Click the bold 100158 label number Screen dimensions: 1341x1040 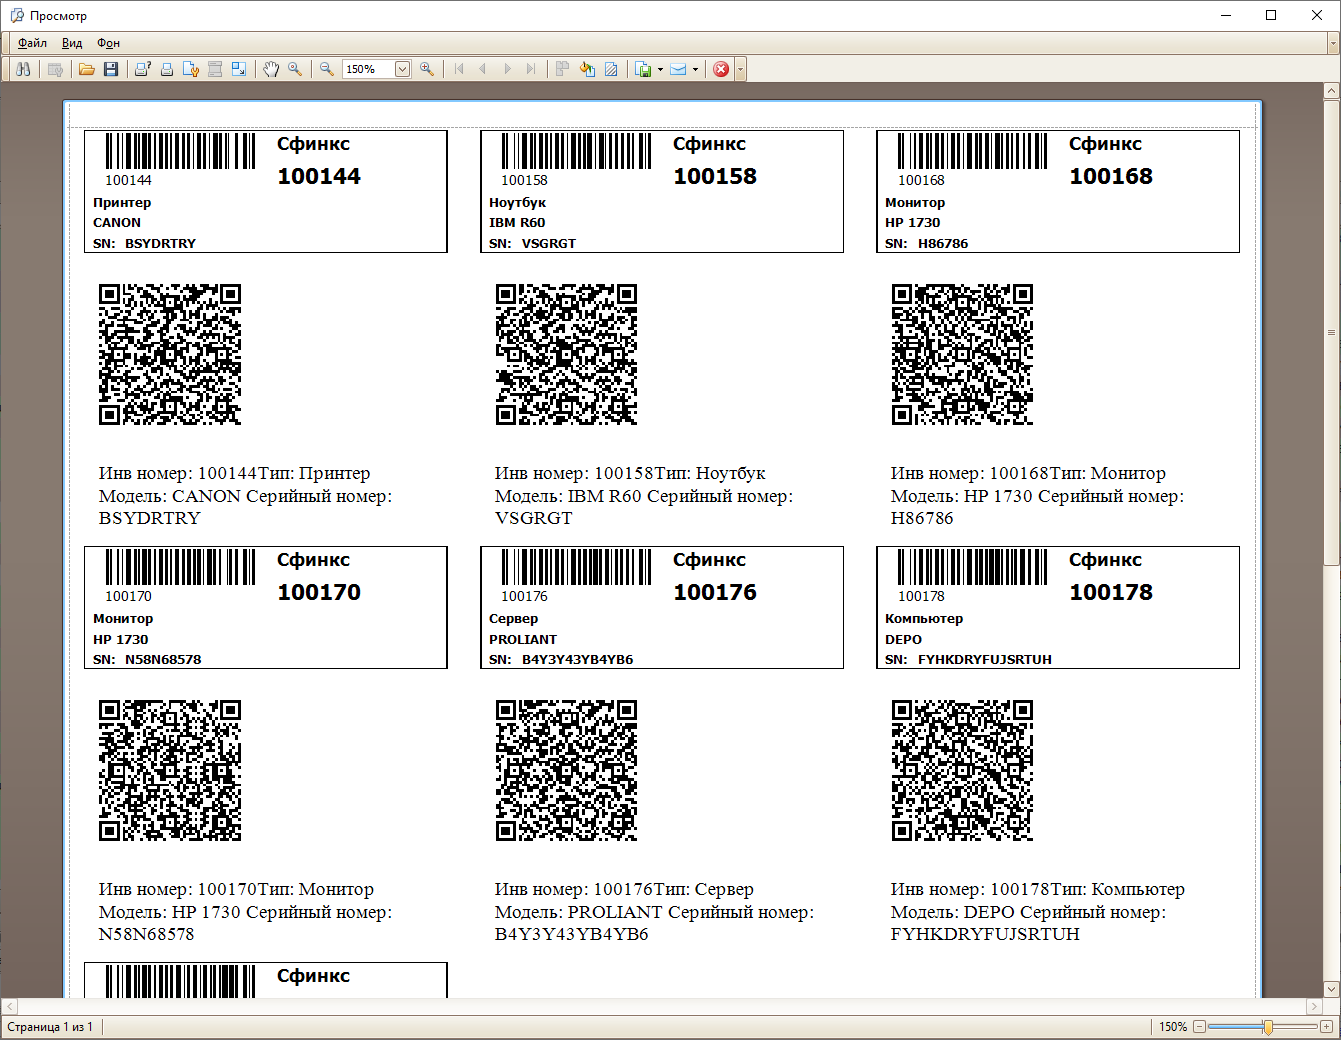715,177
